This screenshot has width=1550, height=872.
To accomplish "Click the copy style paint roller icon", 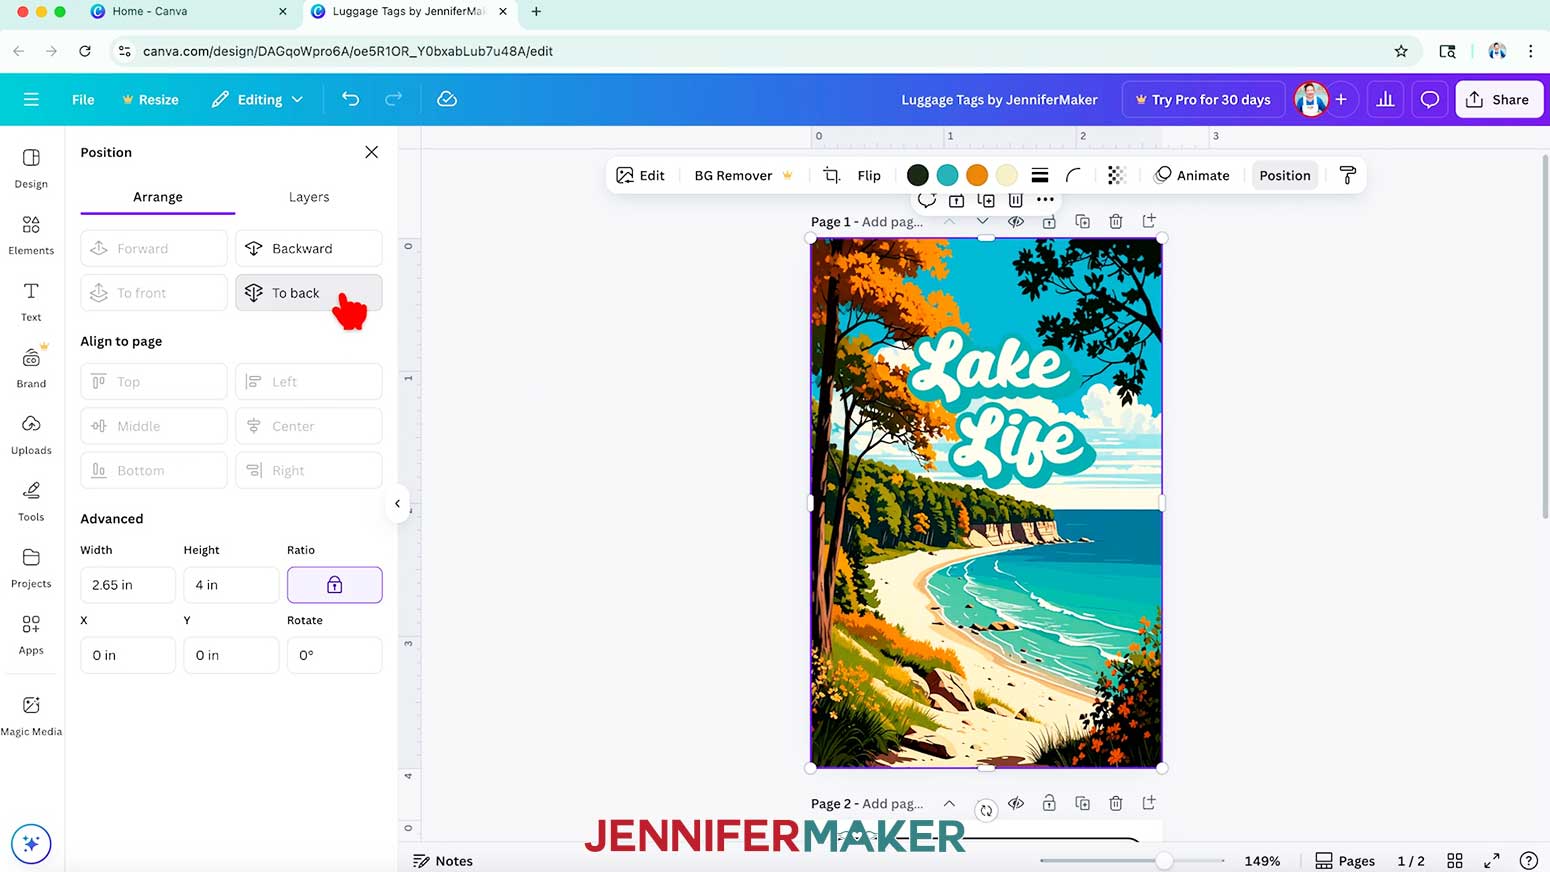I will point(1347,175).
